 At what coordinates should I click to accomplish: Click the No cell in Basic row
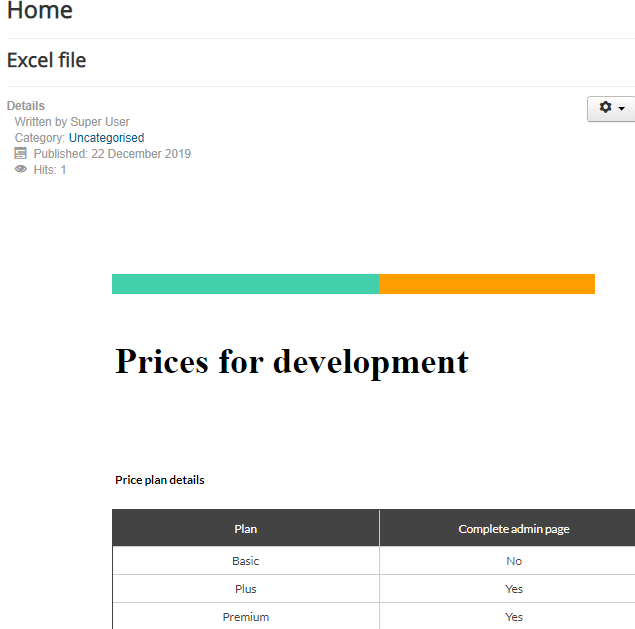[x=507, y=561]
